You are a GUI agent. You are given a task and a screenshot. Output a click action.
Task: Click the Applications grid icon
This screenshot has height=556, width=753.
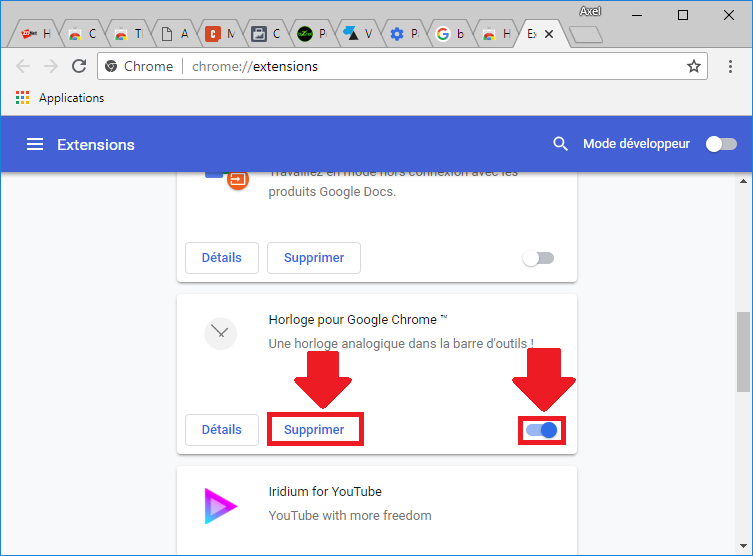pos(22,97)
